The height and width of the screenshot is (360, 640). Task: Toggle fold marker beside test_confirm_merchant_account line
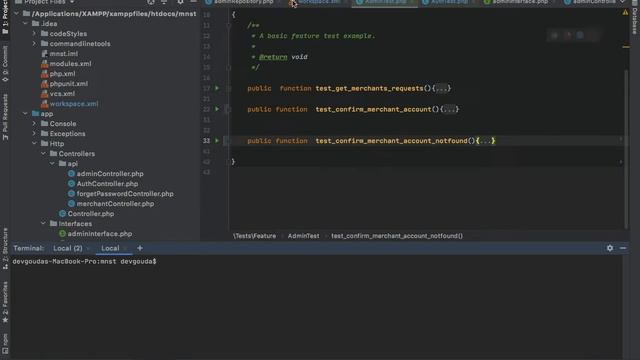point(228,109)
